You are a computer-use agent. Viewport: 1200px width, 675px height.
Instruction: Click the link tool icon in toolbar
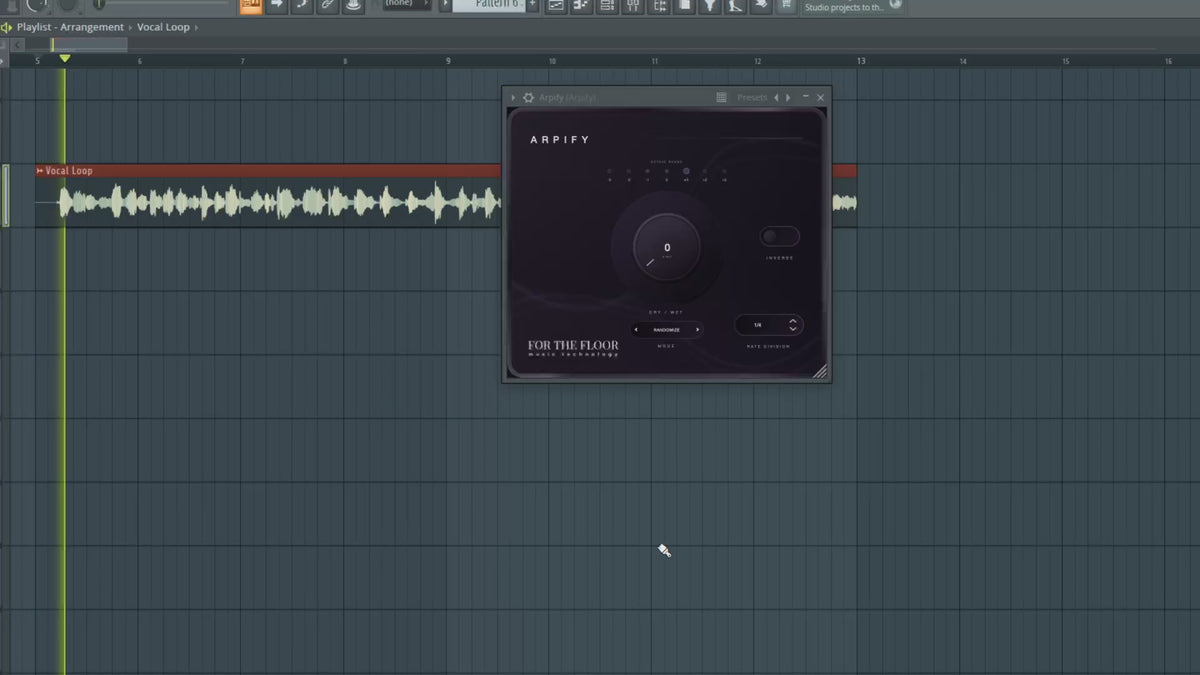click(x=327, y=6)
